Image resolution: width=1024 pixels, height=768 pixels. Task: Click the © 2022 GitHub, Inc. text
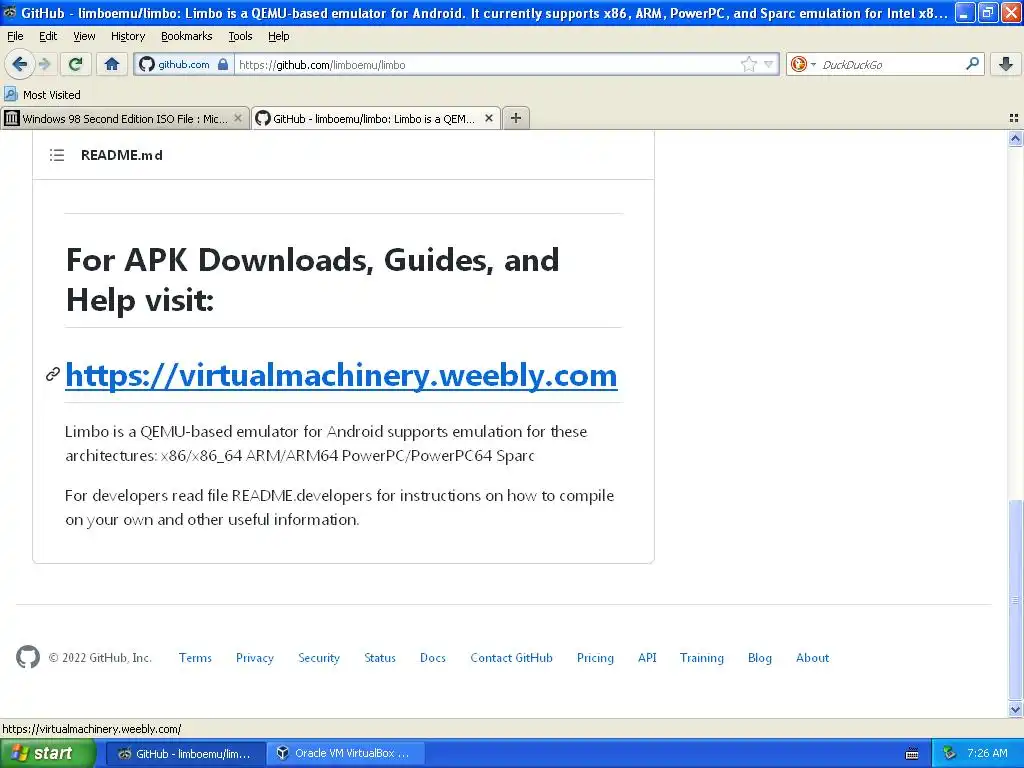tap(100, 658)
